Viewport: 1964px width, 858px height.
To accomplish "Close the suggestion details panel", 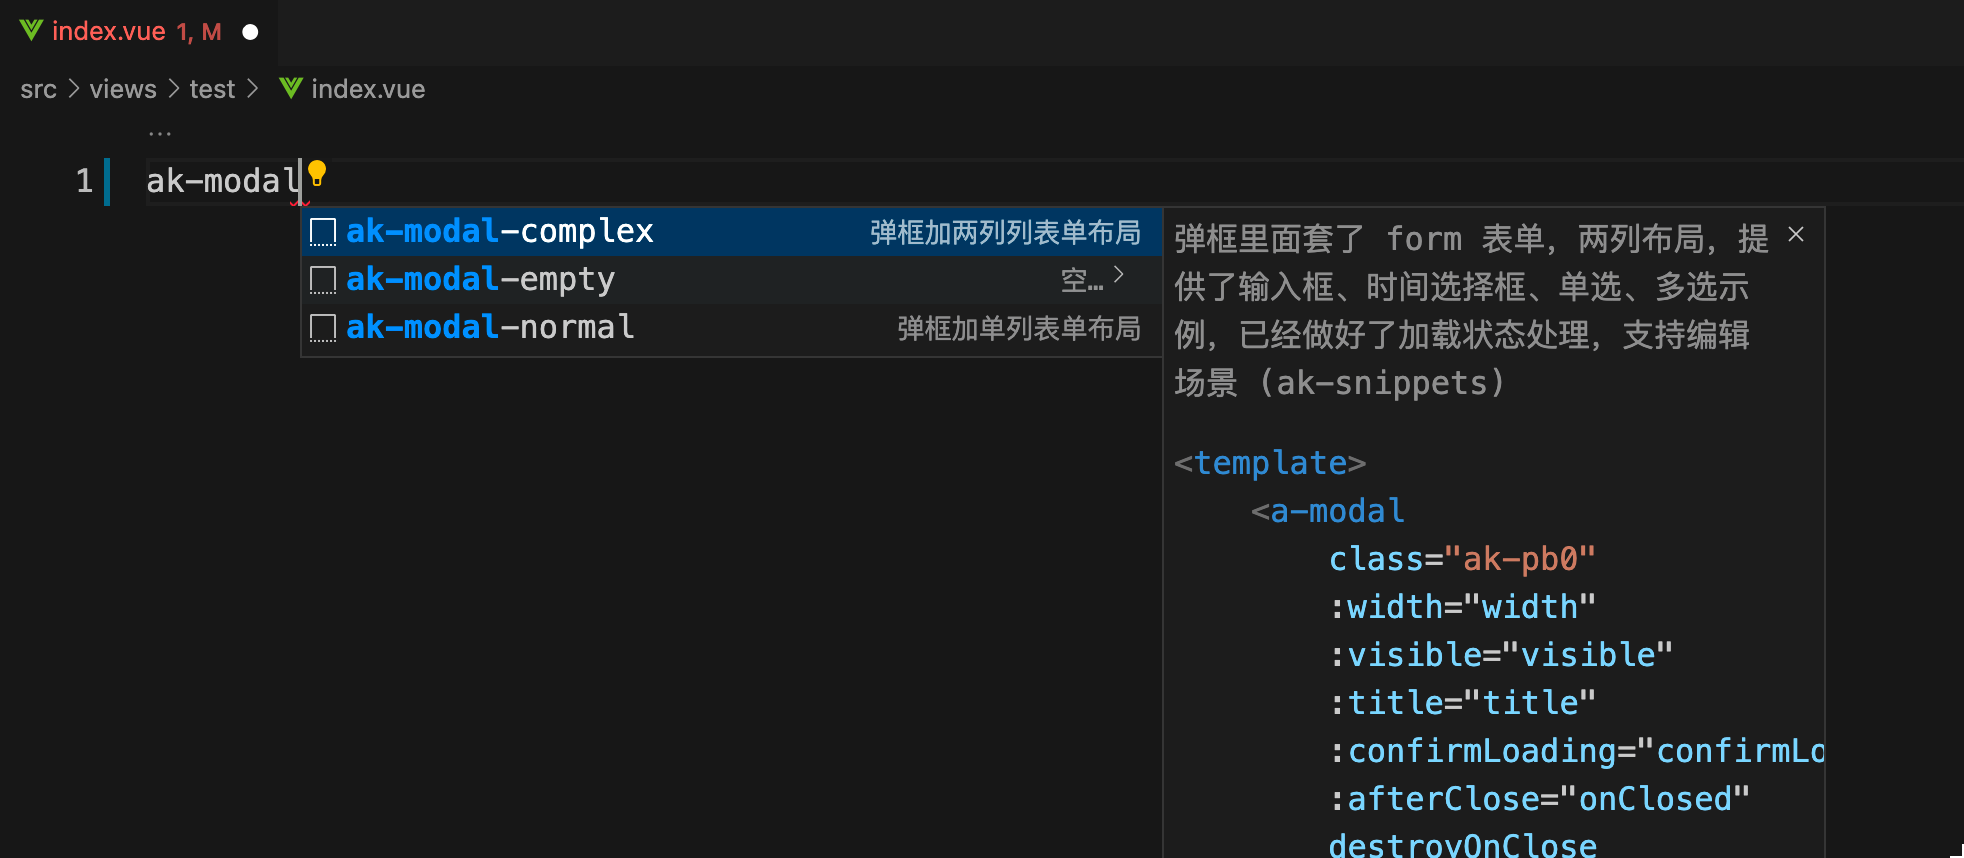I will (1796, 234).
